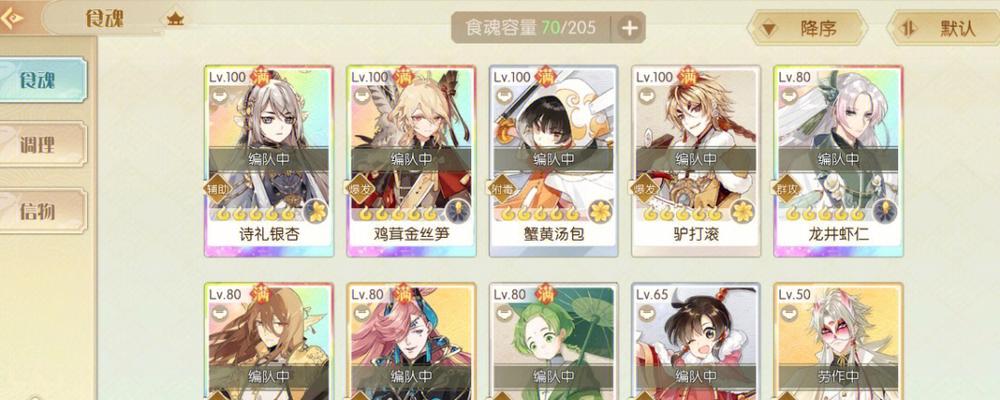This screenshot has width=1000, height=400.
Task: Add capacity with the plus icon
Action: (629, 28)
